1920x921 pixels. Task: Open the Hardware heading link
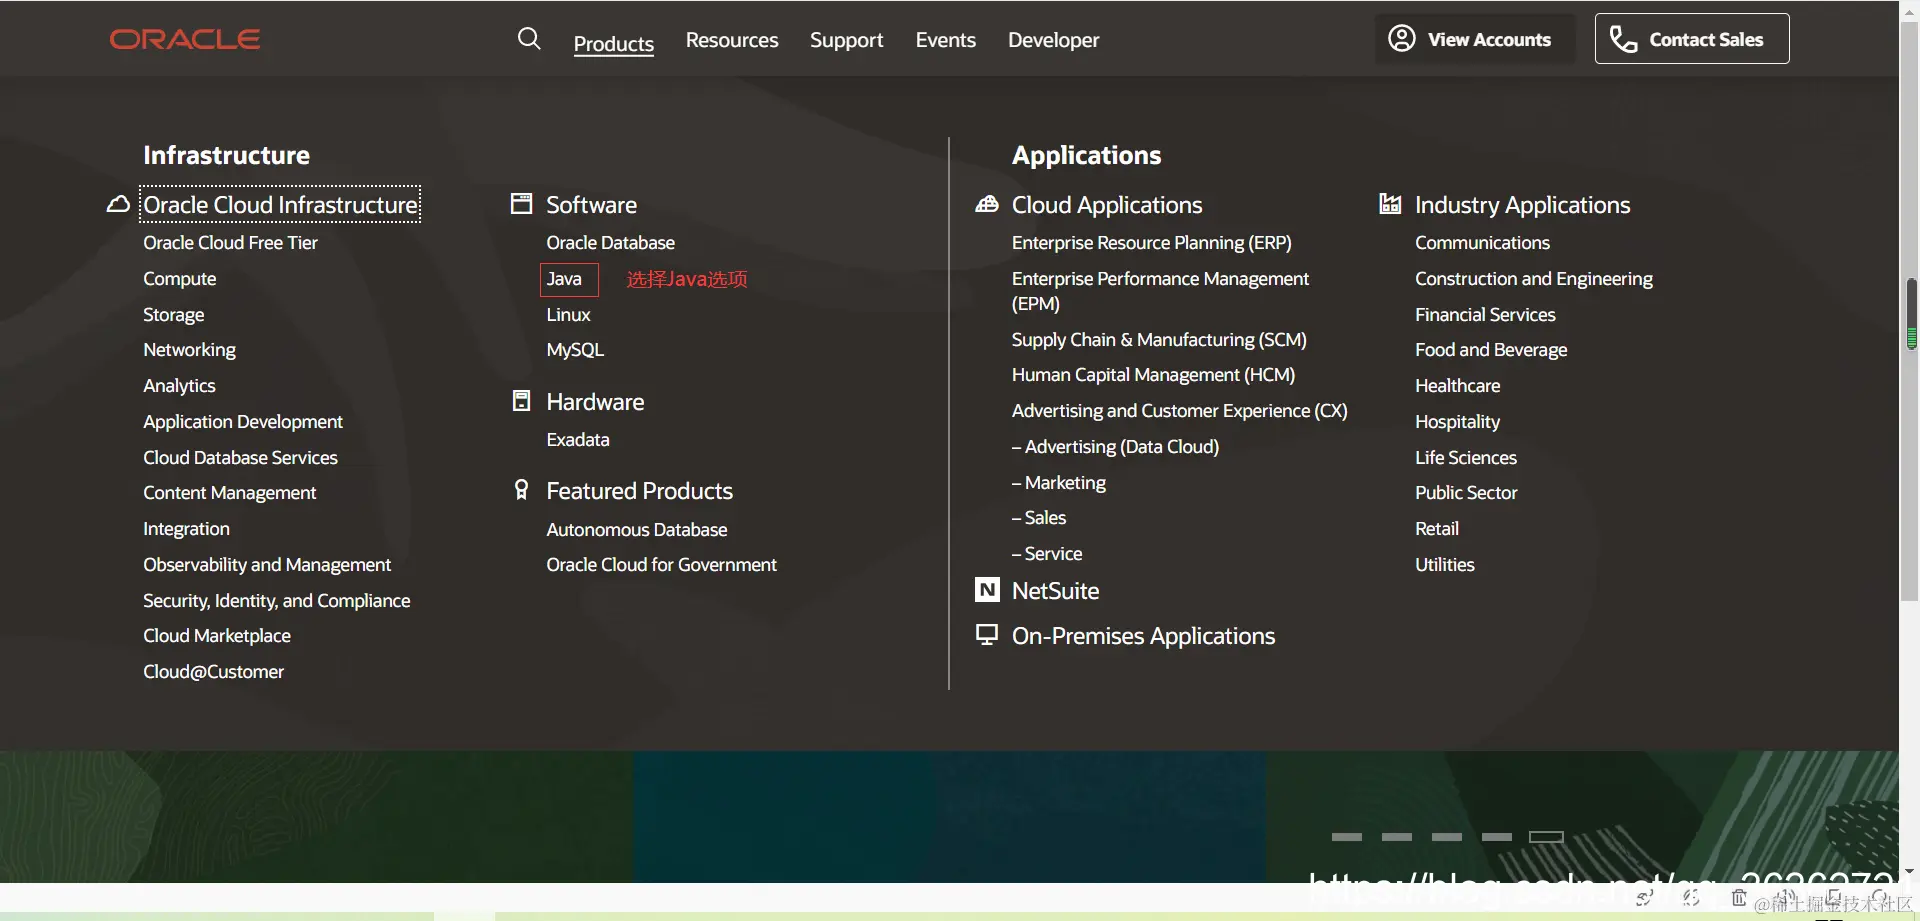coord(595,401)
